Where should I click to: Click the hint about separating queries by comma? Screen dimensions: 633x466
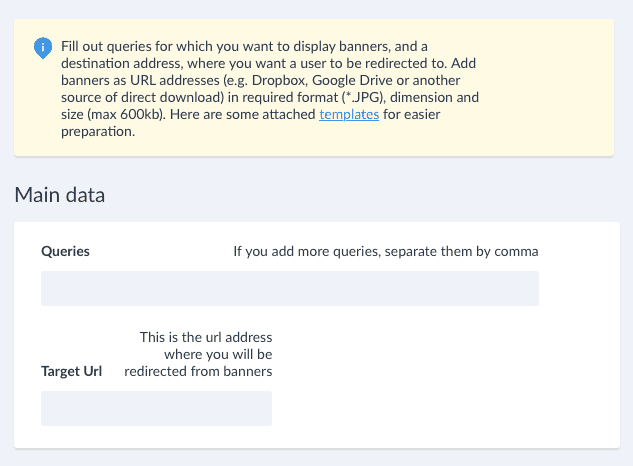coord(386,251)
